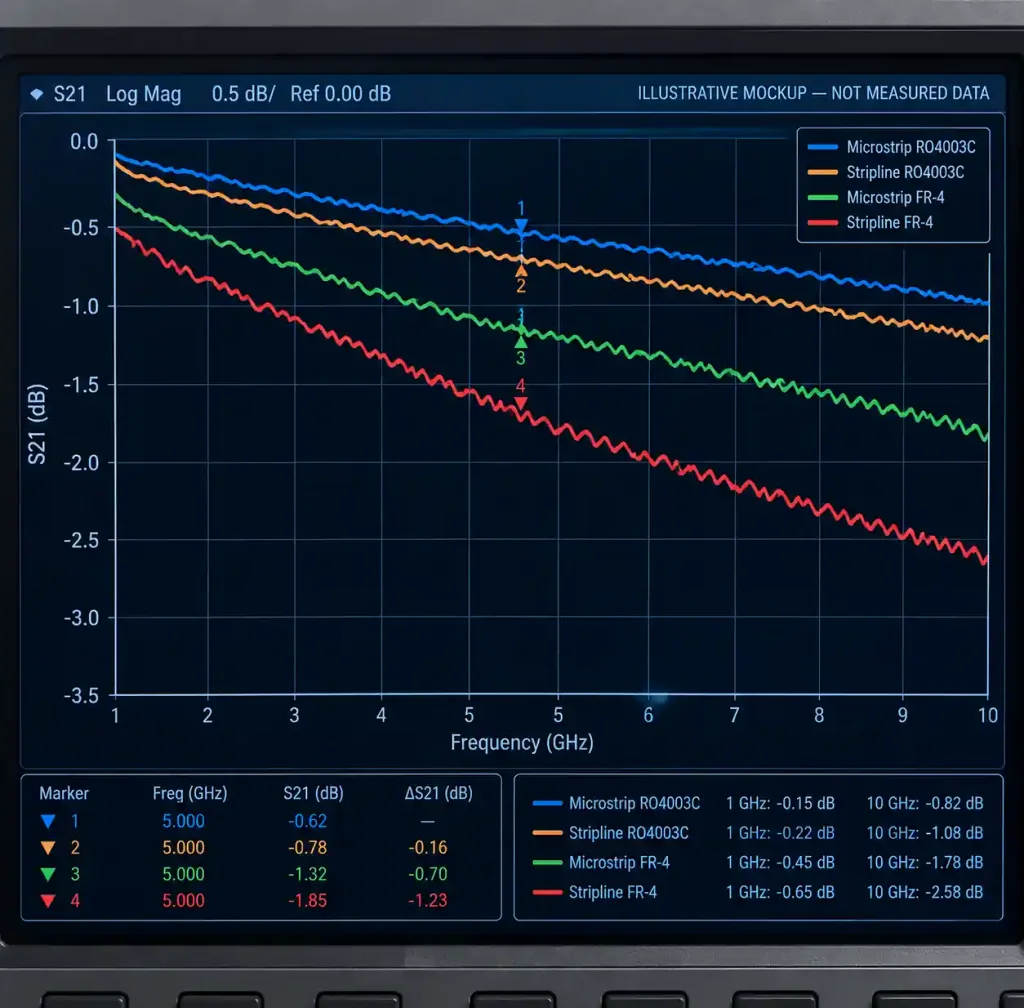Click delta value '-0.70' for marker 3
The image size is (1024, 1008).
click(428, 874)
